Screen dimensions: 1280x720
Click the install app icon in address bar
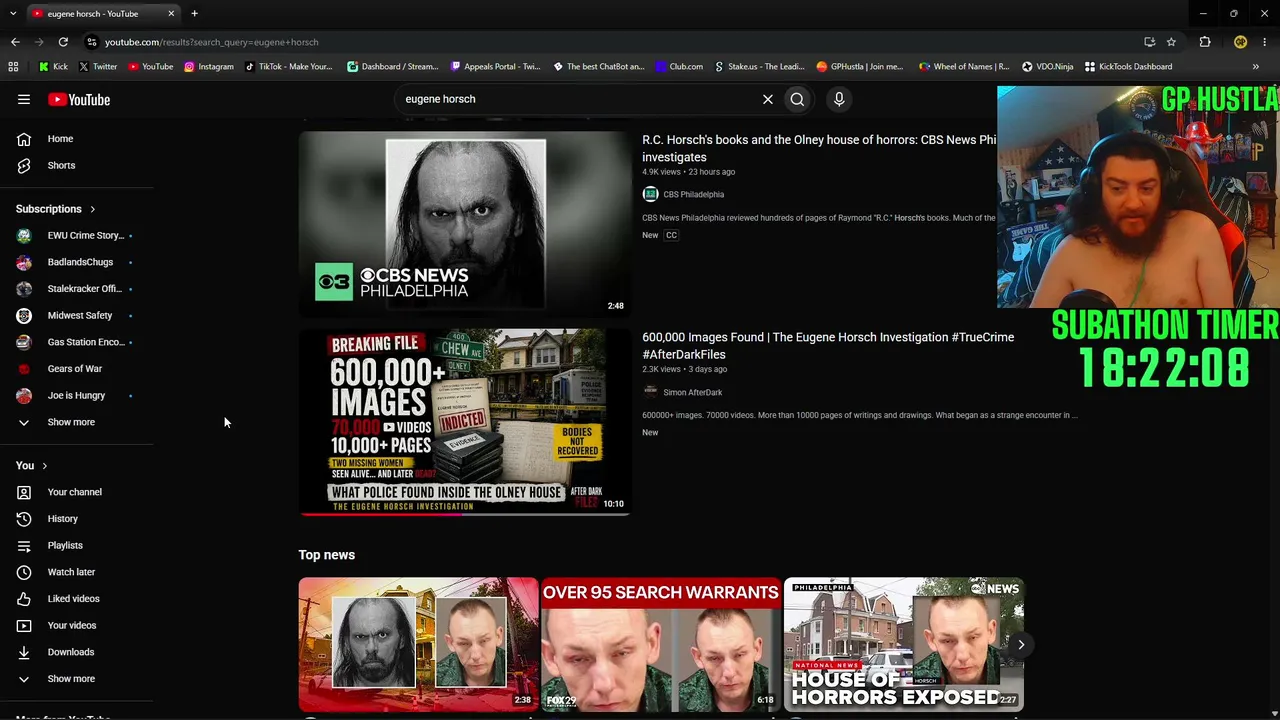coord(1149,42)
